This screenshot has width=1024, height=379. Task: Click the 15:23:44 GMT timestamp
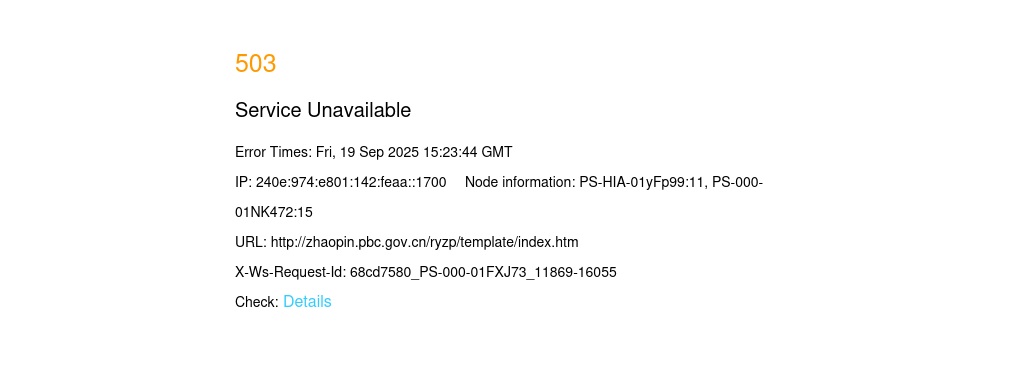tap(468, 152)
